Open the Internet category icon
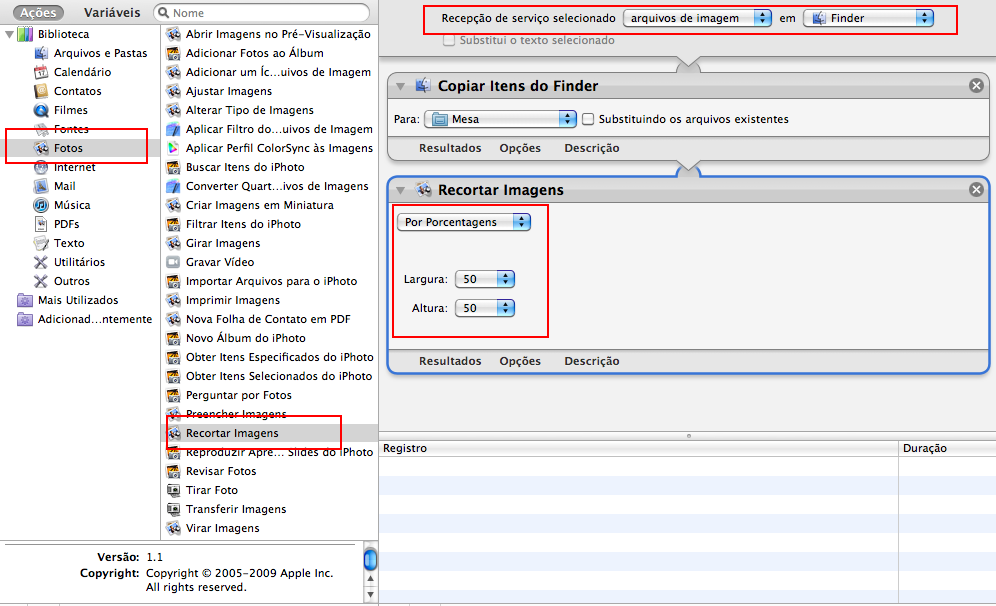Image resolution: width=996 pixels, height=606 pixels. (x=41, y=167)
